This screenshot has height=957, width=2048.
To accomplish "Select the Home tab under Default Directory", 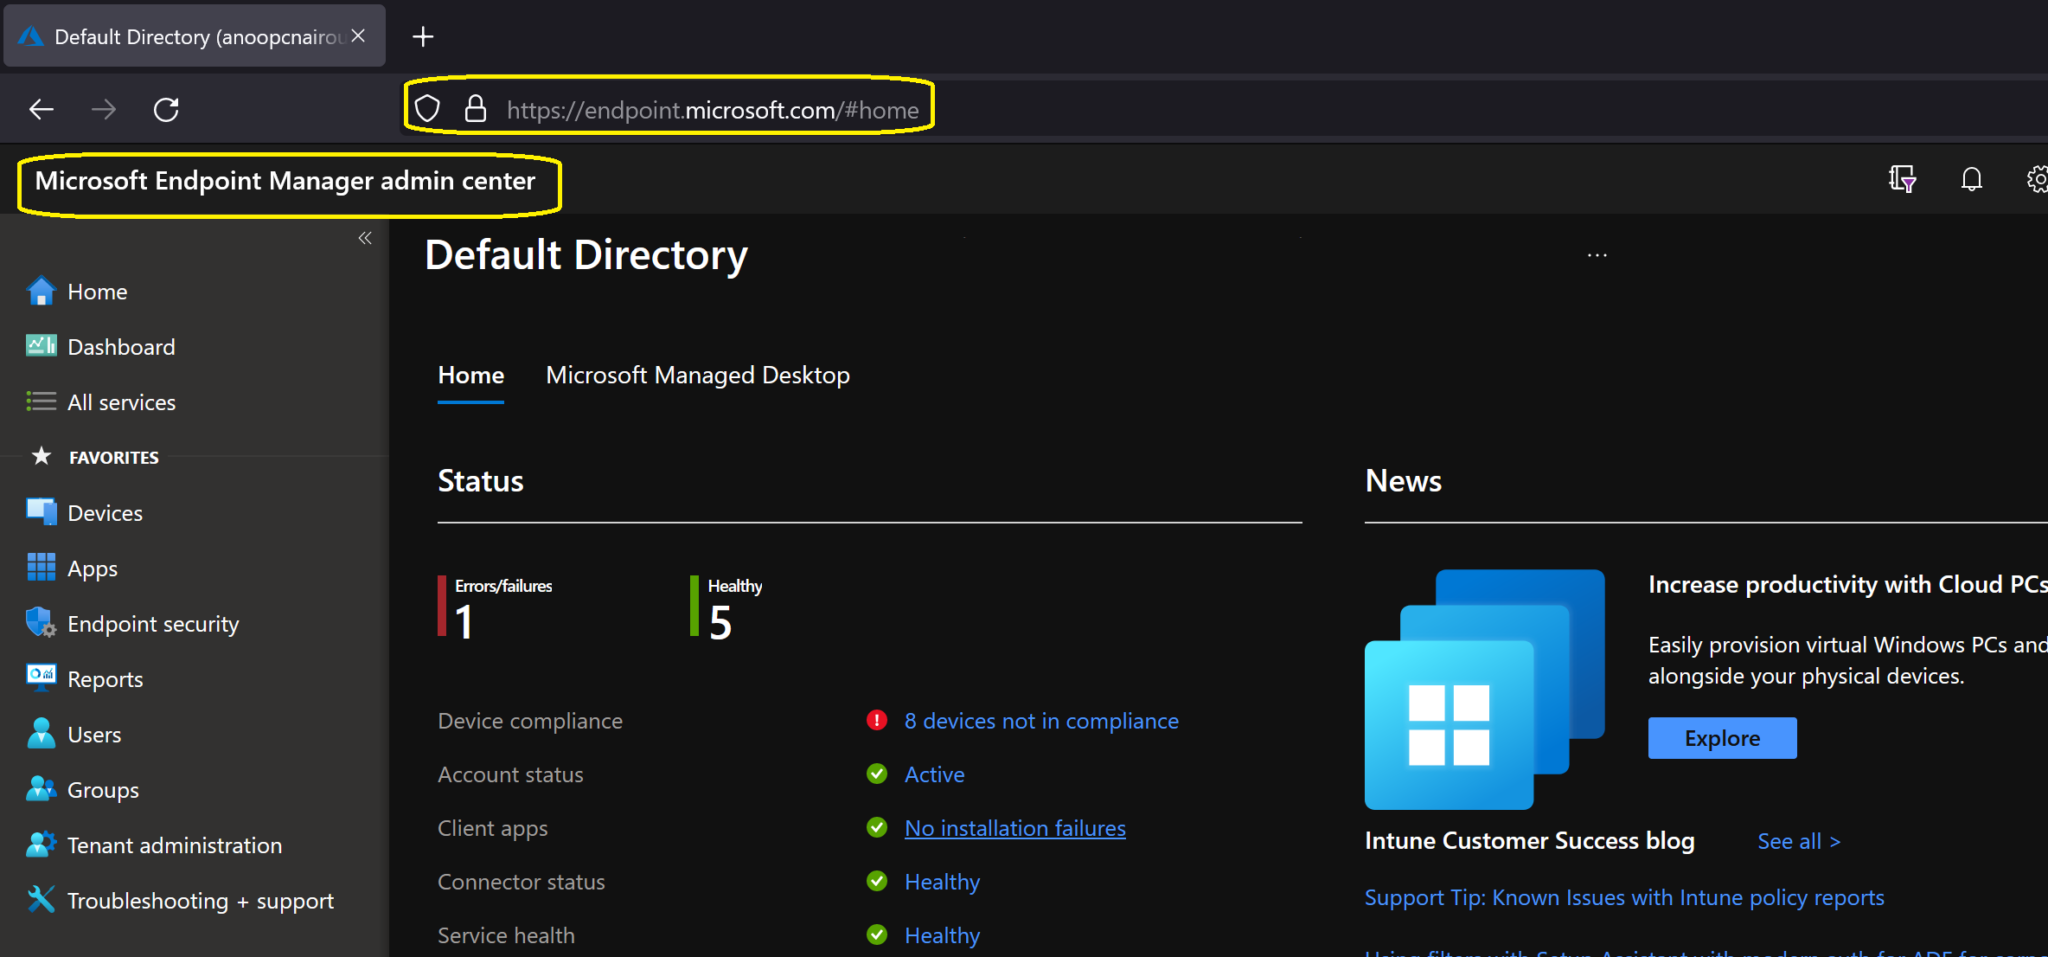I will 471,375.
